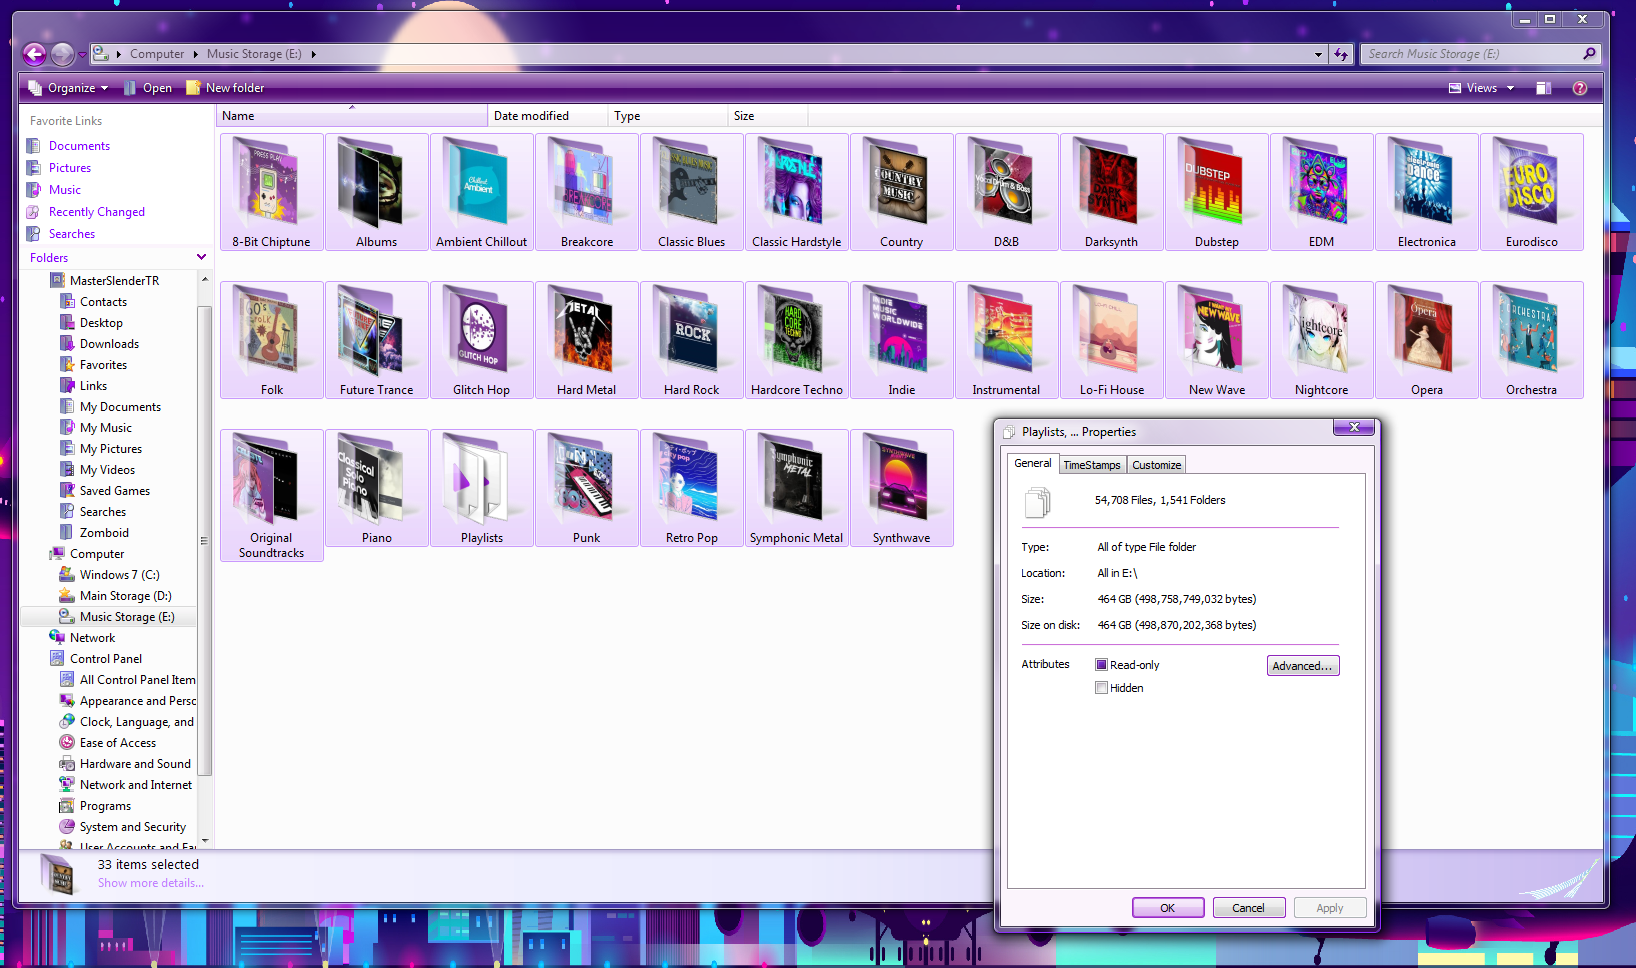Click the Open toolbar command
The height and width of the screenshot is (968, 1636).
[147, 88]
